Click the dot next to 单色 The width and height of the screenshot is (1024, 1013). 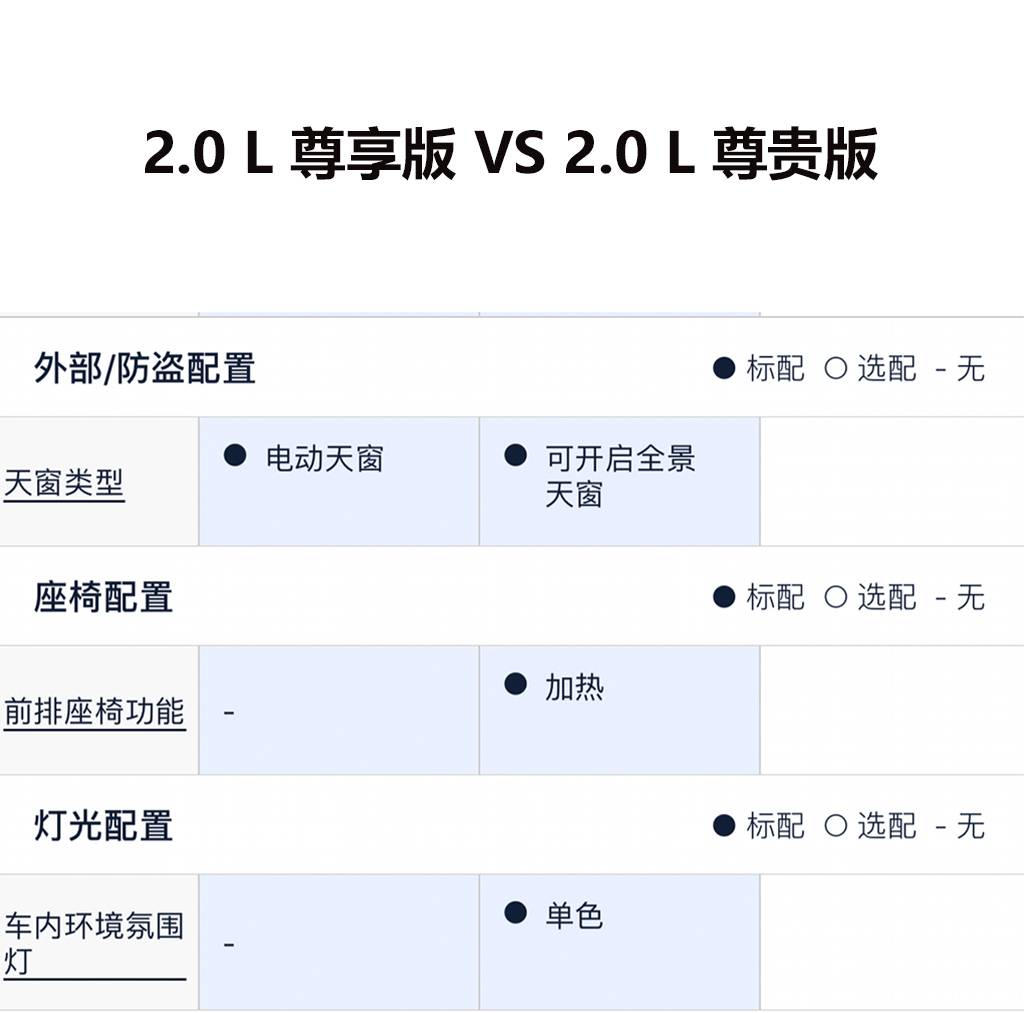(515, 912)
